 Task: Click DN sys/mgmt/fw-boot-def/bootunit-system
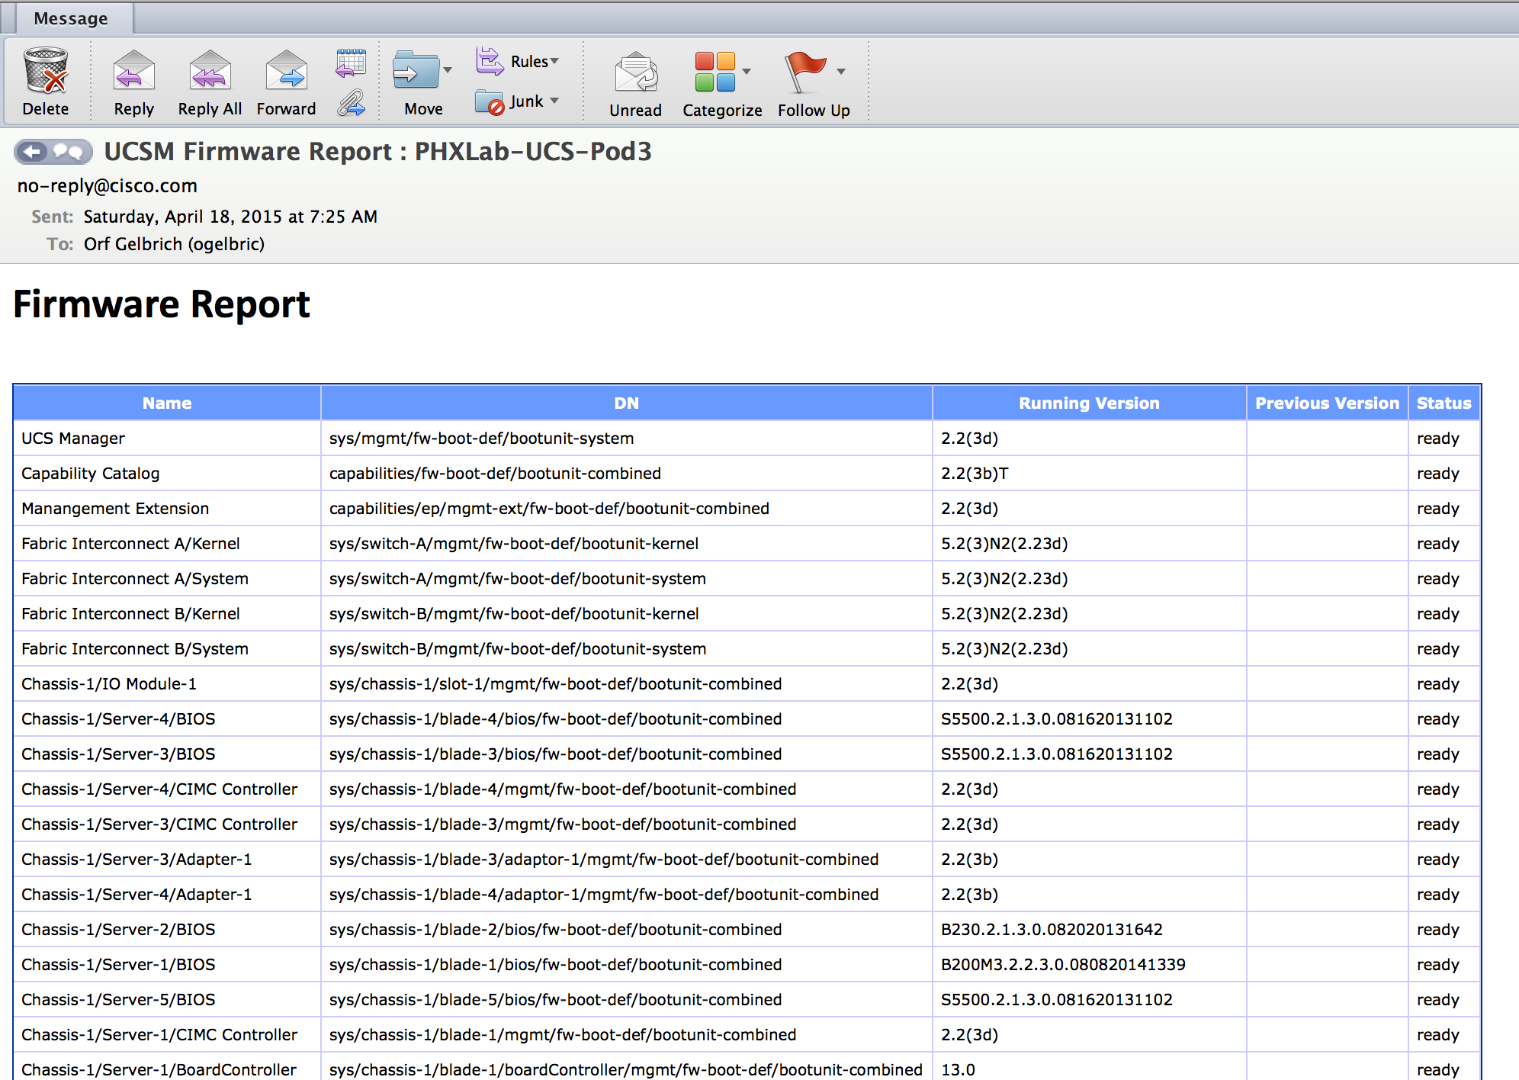point(481,438)
